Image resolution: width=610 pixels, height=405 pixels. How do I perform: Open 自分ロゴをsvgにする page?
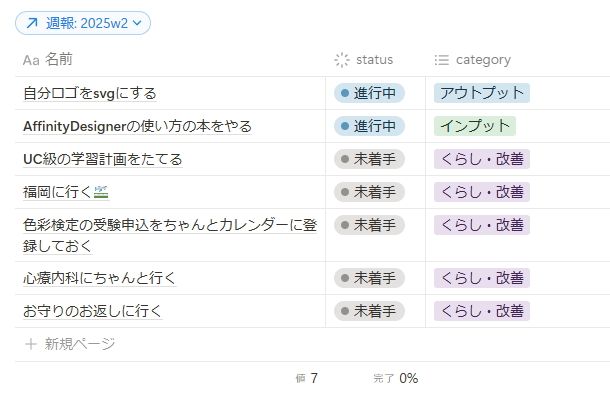point(90,93)
